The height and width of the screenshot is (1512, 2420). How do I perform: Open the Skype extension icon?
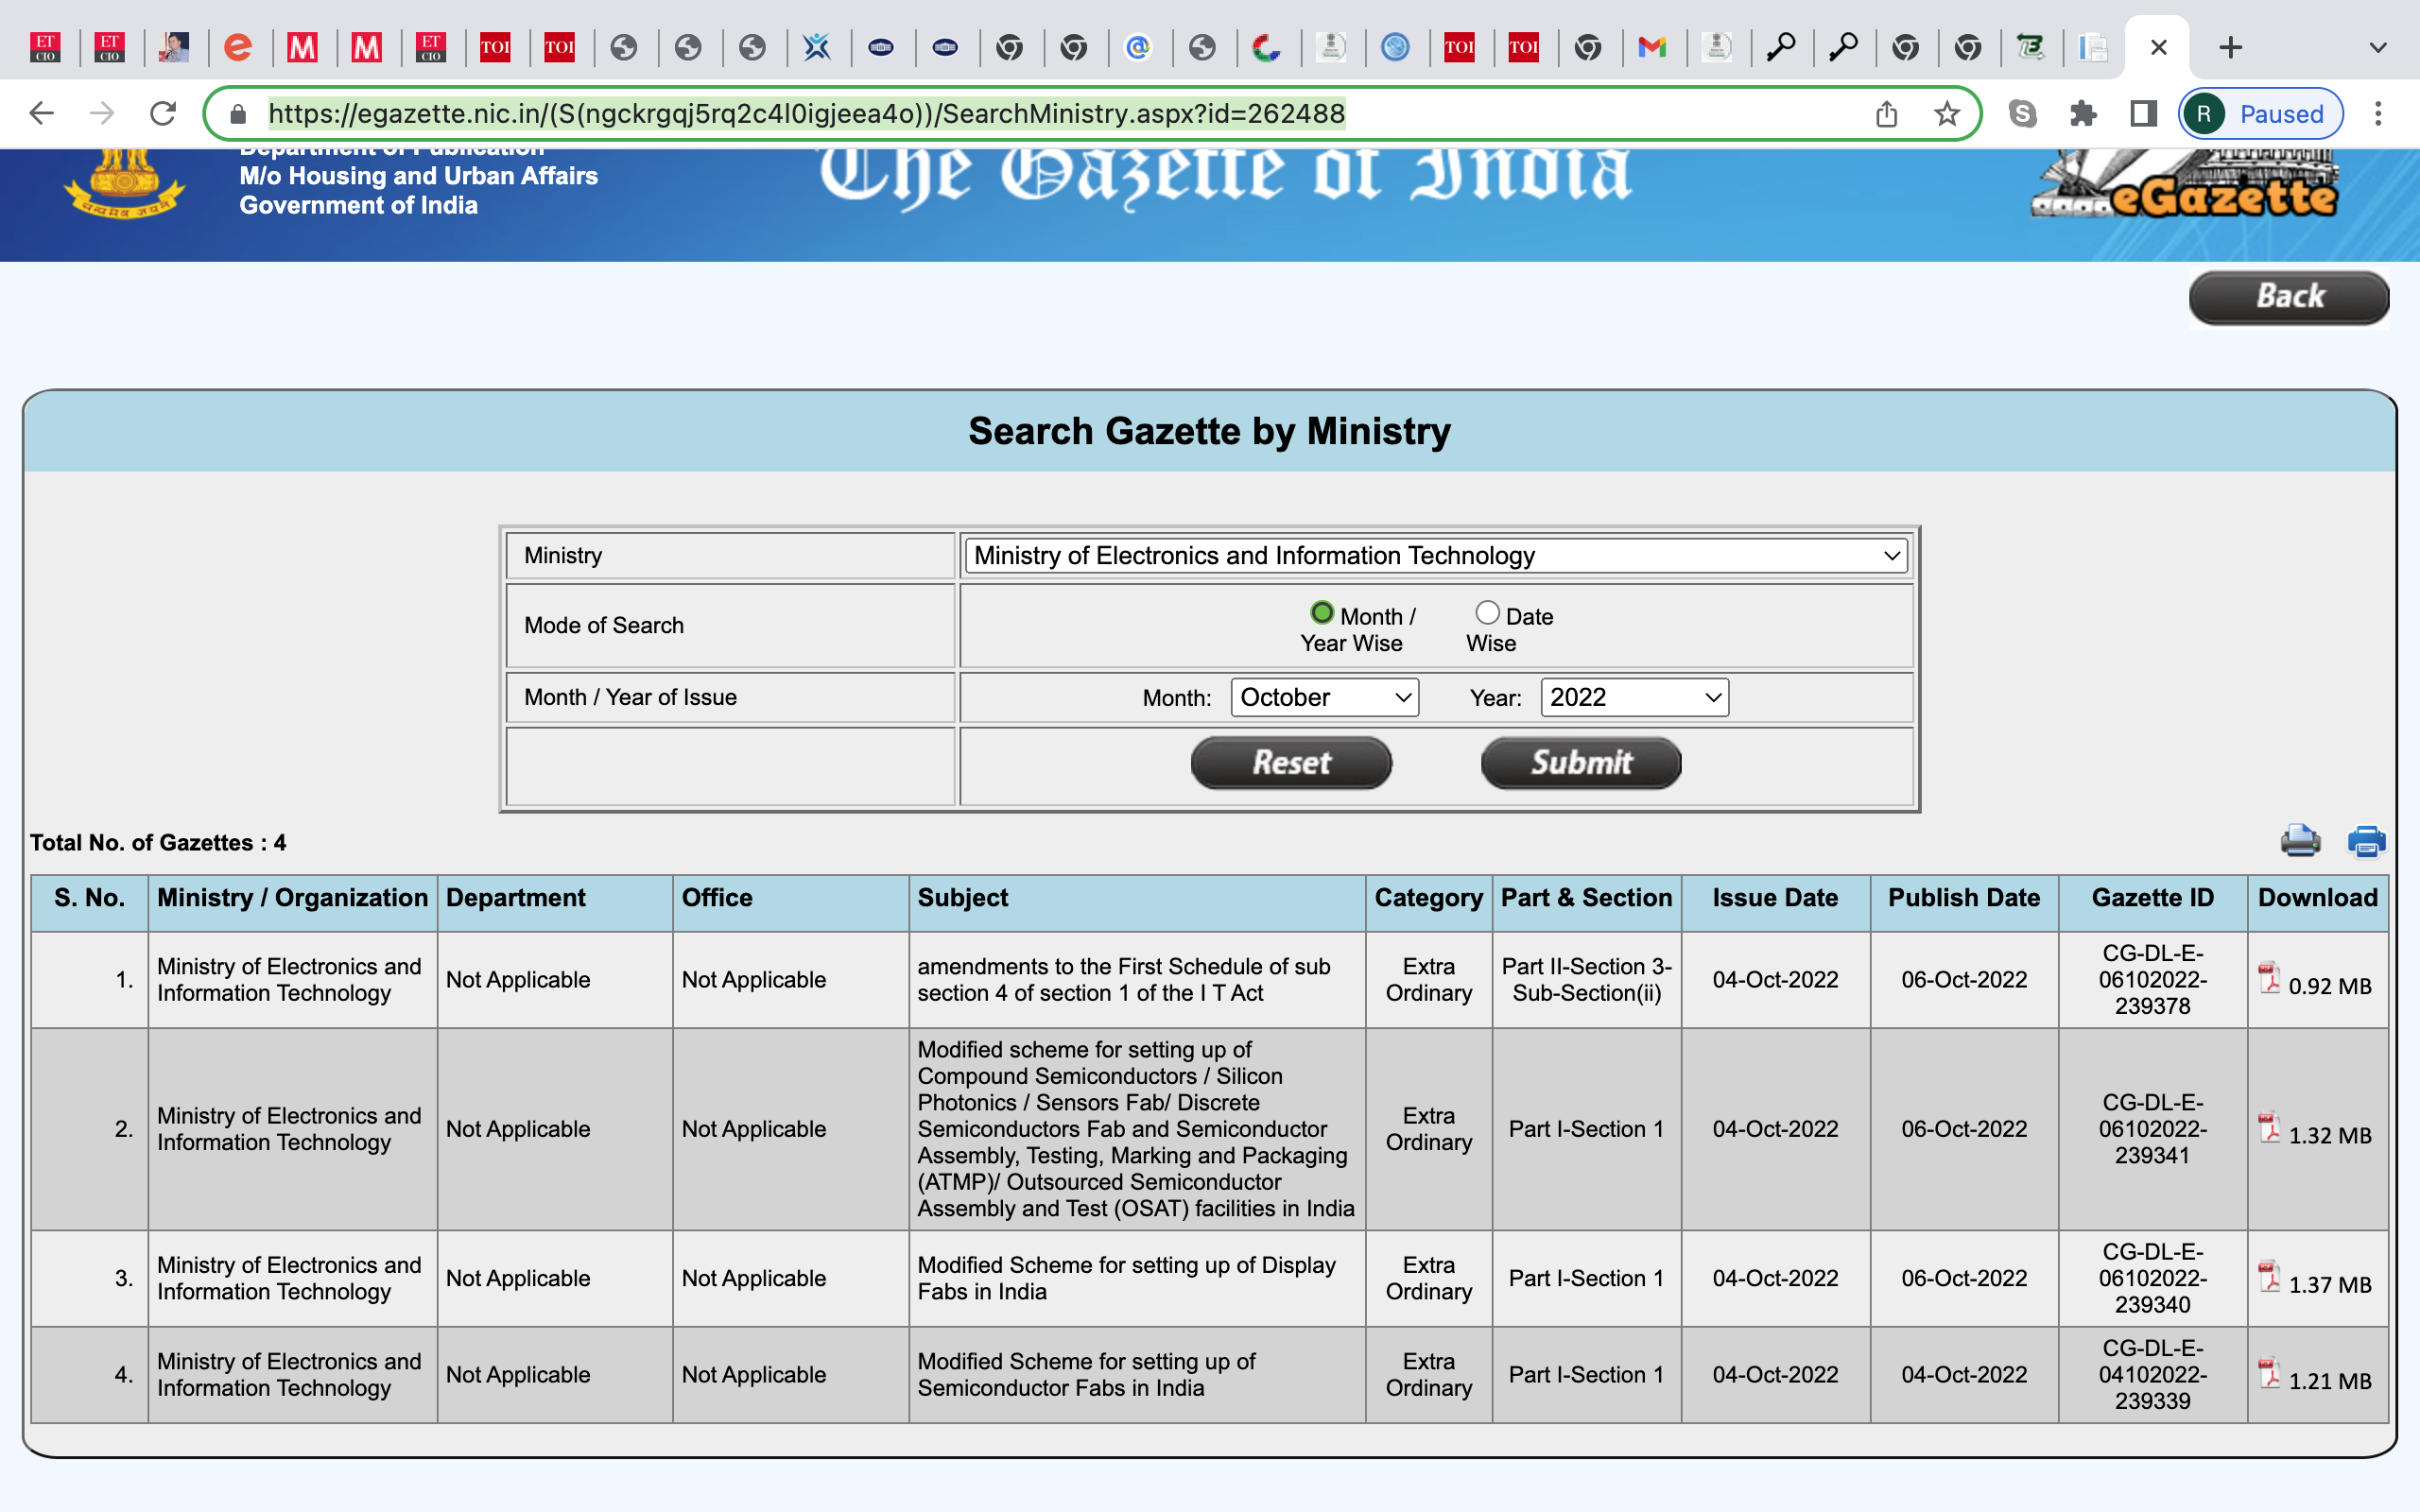click(x=2022, y=114)
